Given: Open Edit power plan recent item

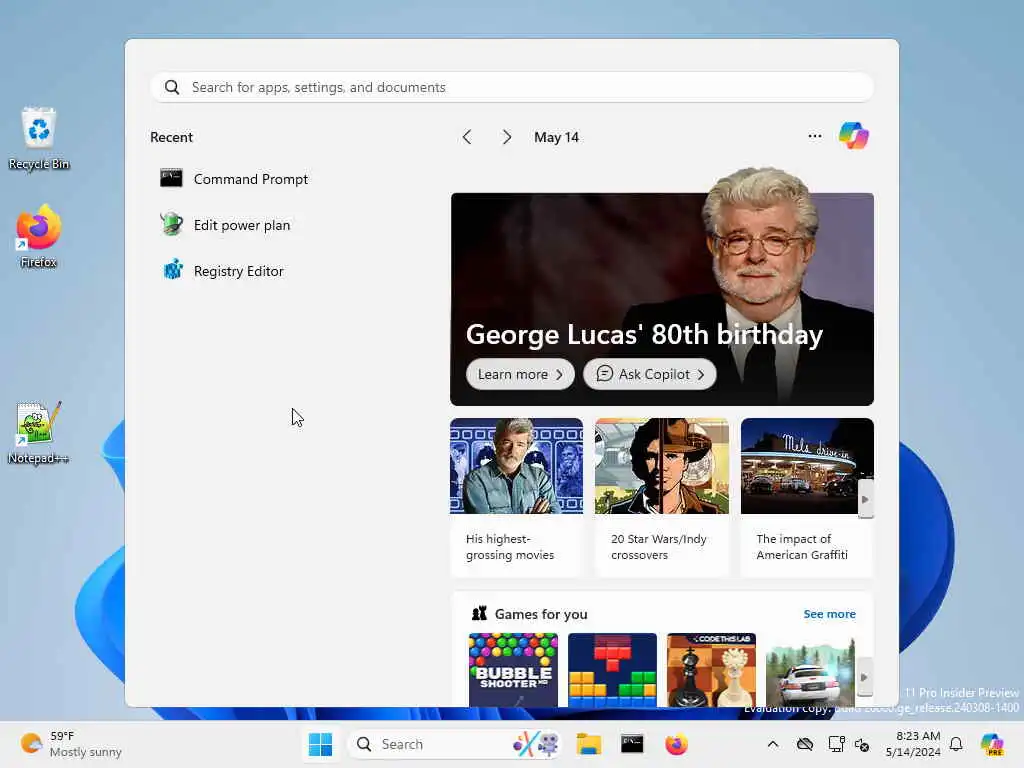Looking at the screenshot, I should (225, 225).
